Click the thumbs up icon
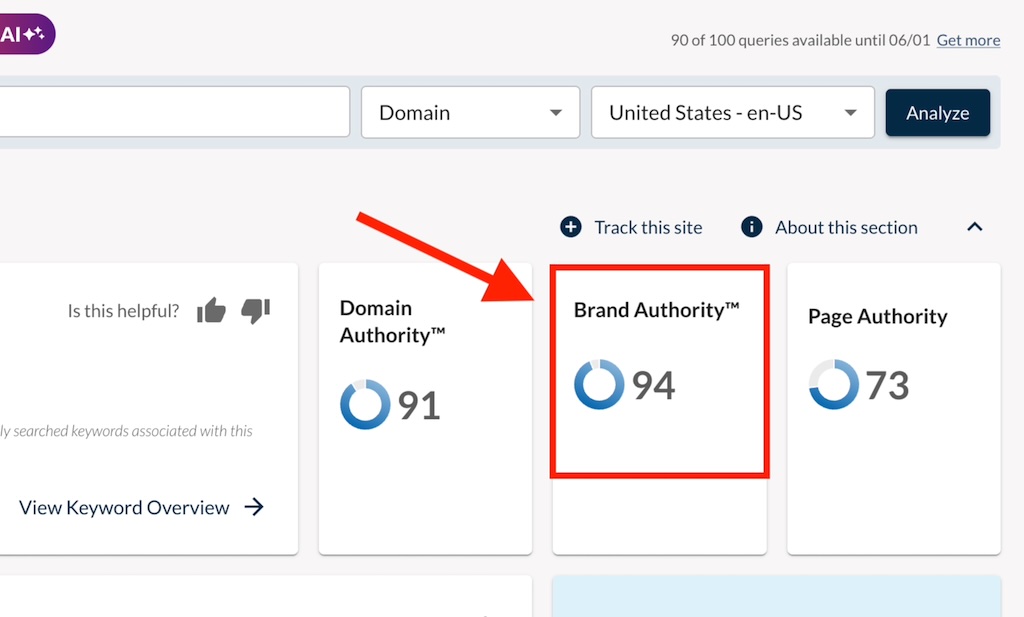1024x617 pixels. [x=212, y=310]
